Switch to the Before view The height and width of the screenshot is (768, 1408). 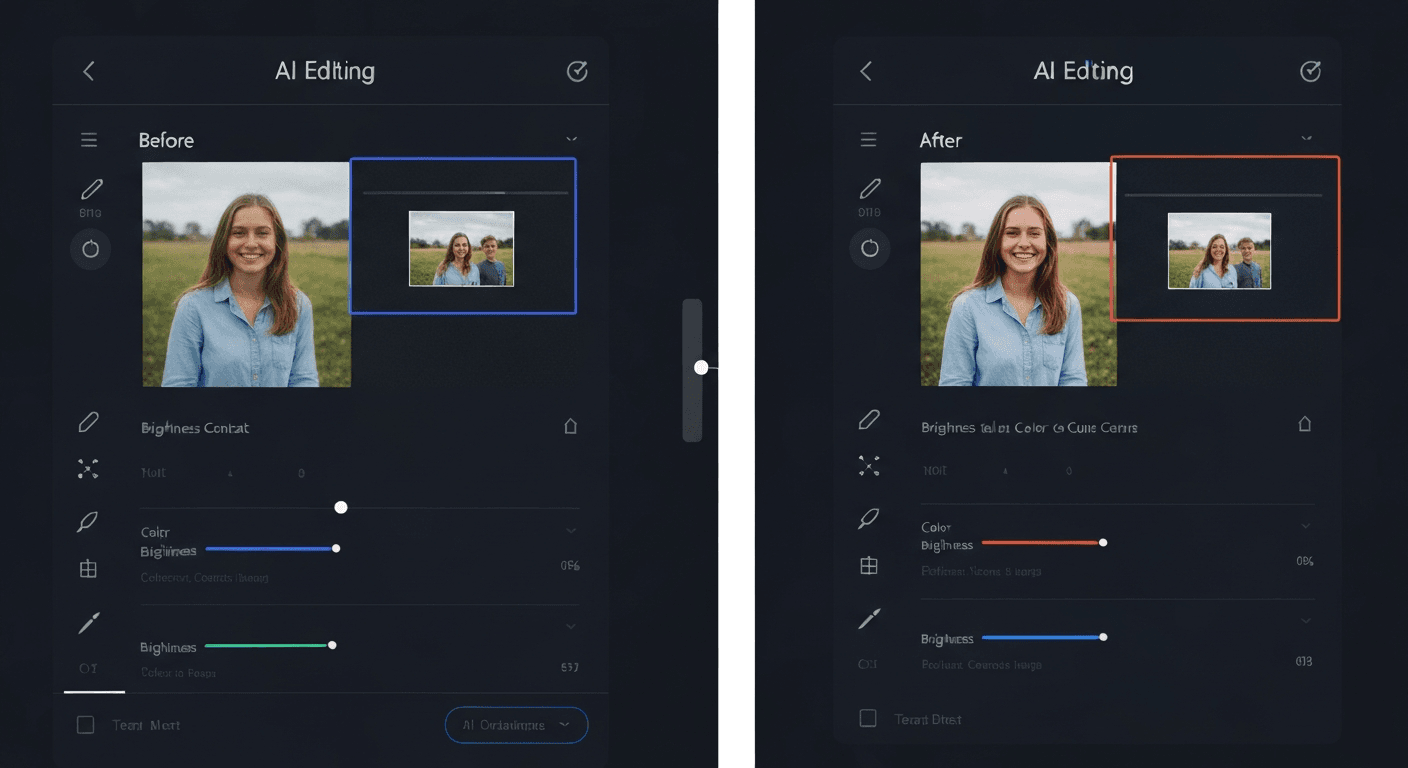coord(166,140)
